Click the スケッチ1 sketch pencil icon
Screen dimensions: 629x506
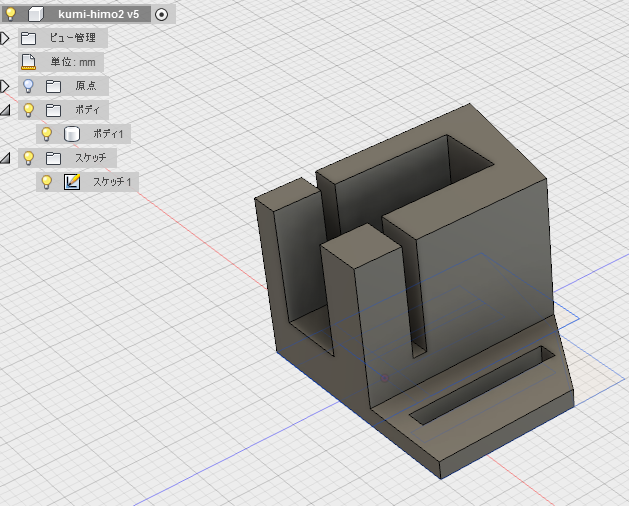[72, 182]
